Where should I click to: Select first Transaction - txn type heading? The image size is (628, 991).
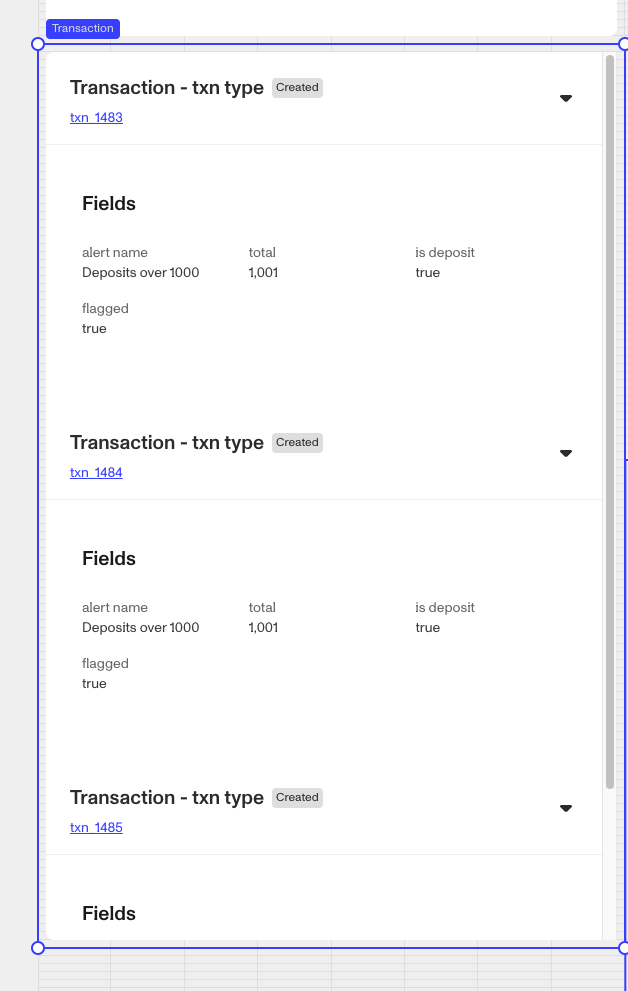click(167, 88)
